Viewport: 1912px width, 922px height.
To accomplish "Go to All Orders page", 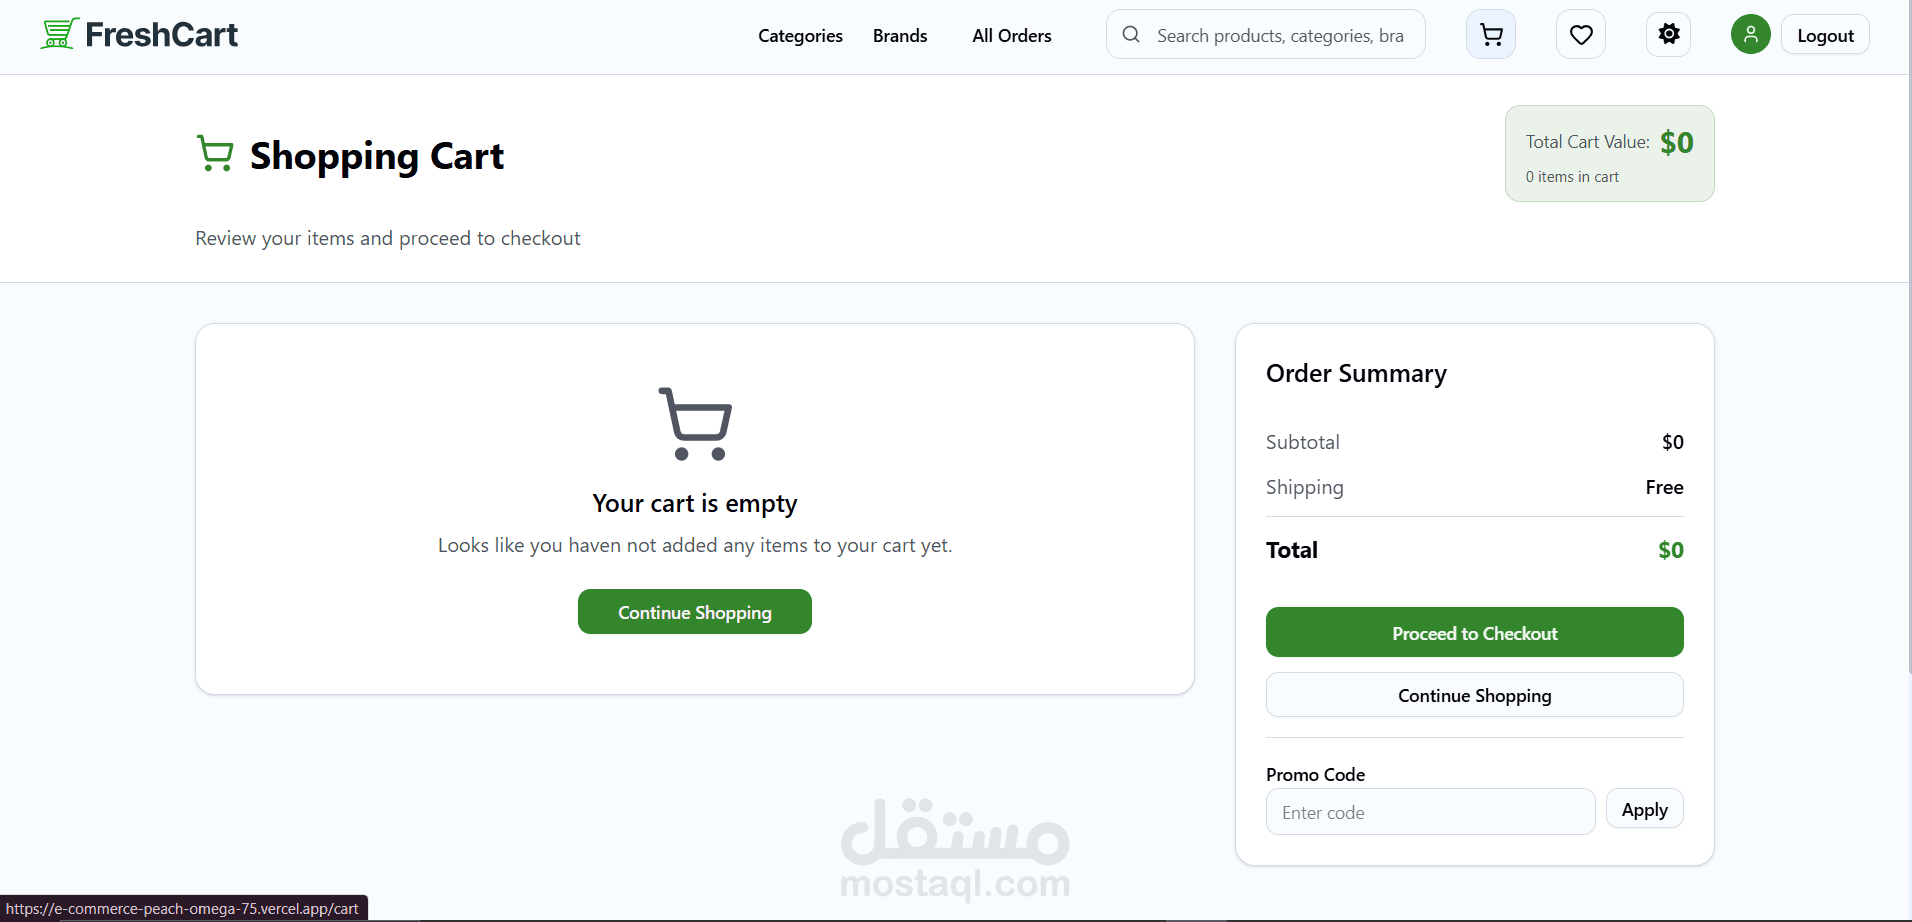I will pyautogui.click(x=1011, y=36).
